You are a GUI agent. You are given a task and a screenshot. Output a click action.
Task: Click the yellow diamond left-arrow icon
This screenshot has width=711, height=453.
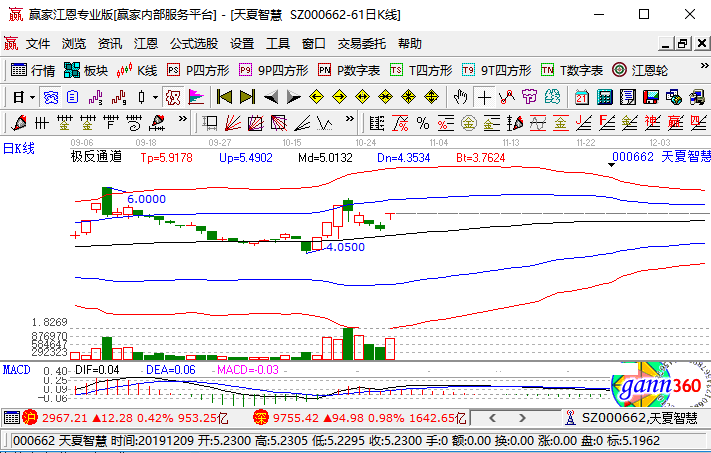316,97
